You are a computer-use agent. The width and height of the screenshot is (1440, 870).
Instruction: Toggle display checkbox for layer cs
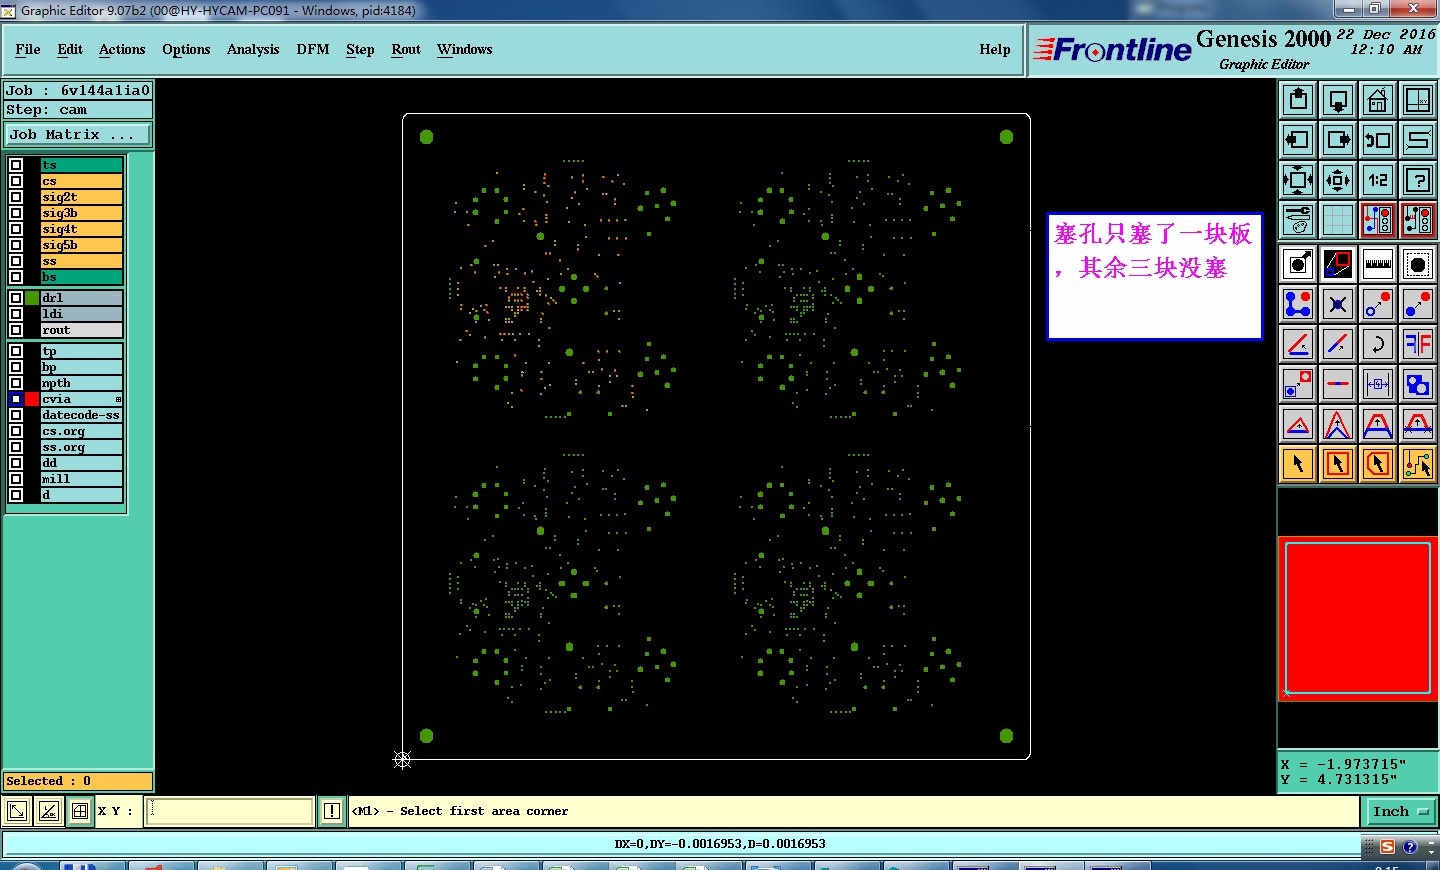16,181
